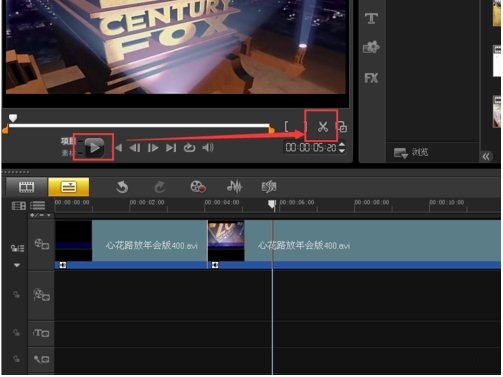
Task: Collapse the options panel with the double chevron
Action: pos(486,156)
